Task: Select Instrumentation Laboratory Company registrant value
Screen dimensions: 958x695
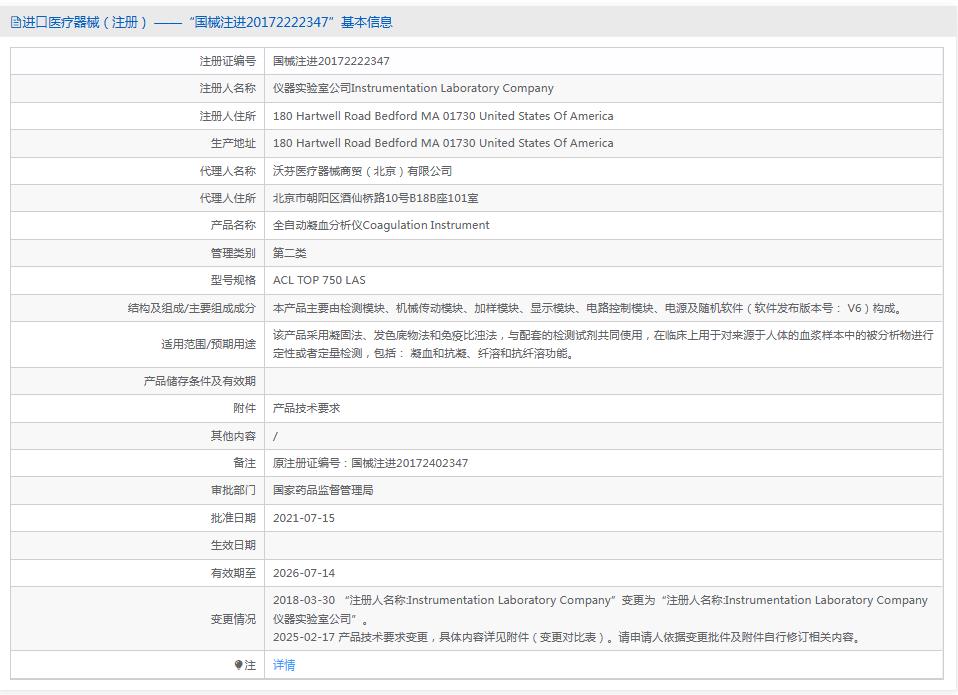Action: tap(413, 88)
